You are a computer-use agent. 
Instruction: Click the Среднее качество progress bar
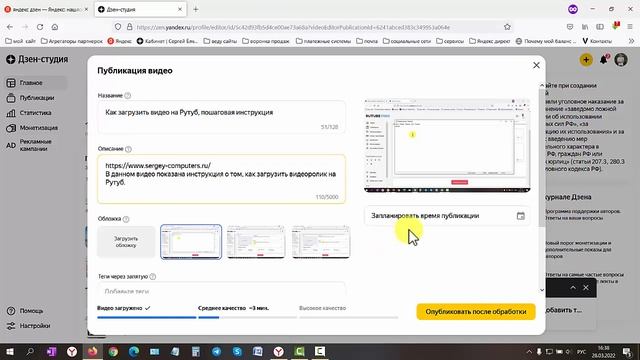point(247,317)
